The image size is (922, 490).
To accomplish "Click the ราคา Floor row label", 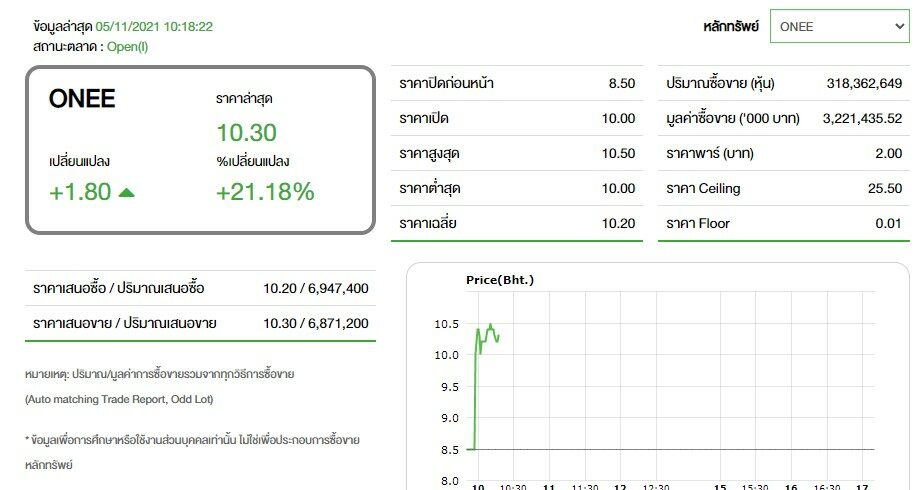I will [x=697, y=224].
